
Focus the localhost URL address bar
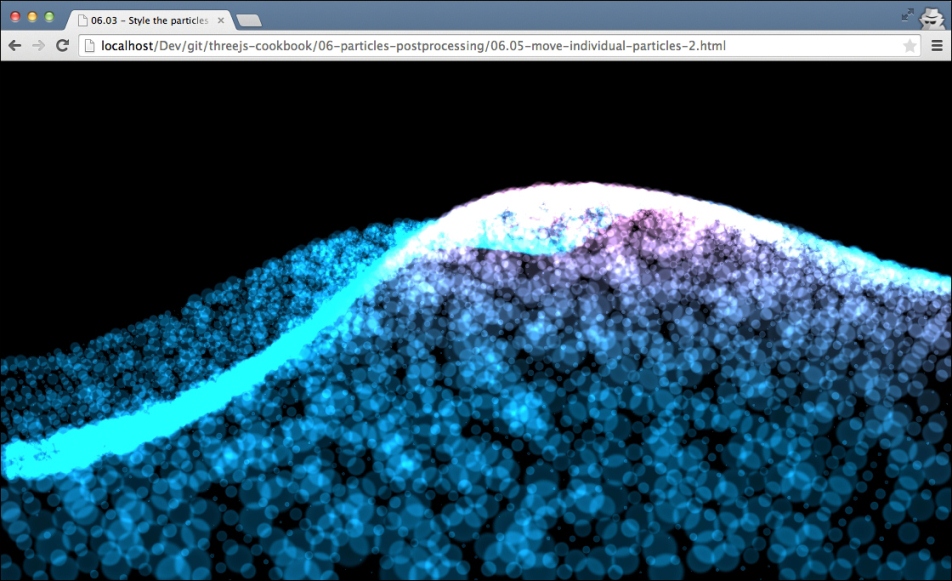498,46
